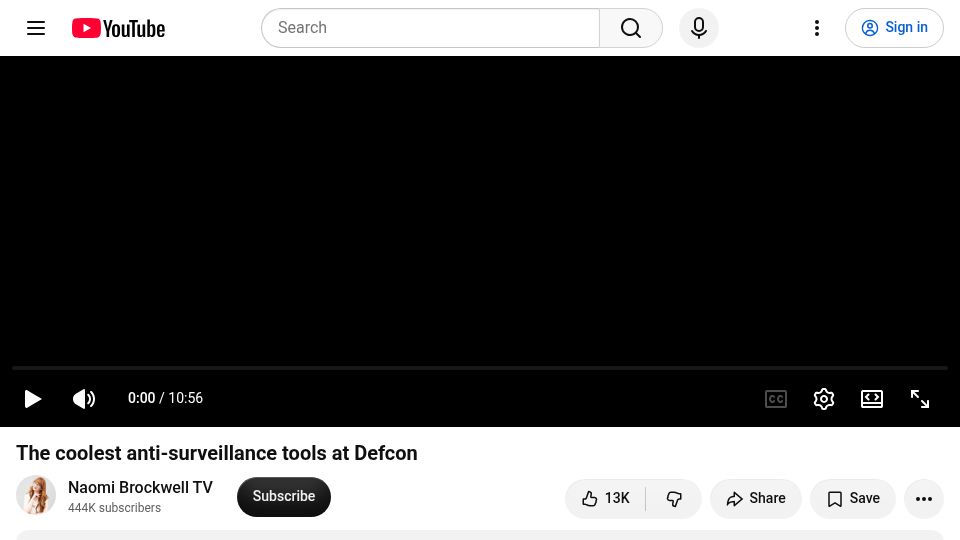This screenshot has height=540, width=960.
Task: Toggle closed captions CC button
Action: pyautogui.click(x=776, y=399)
